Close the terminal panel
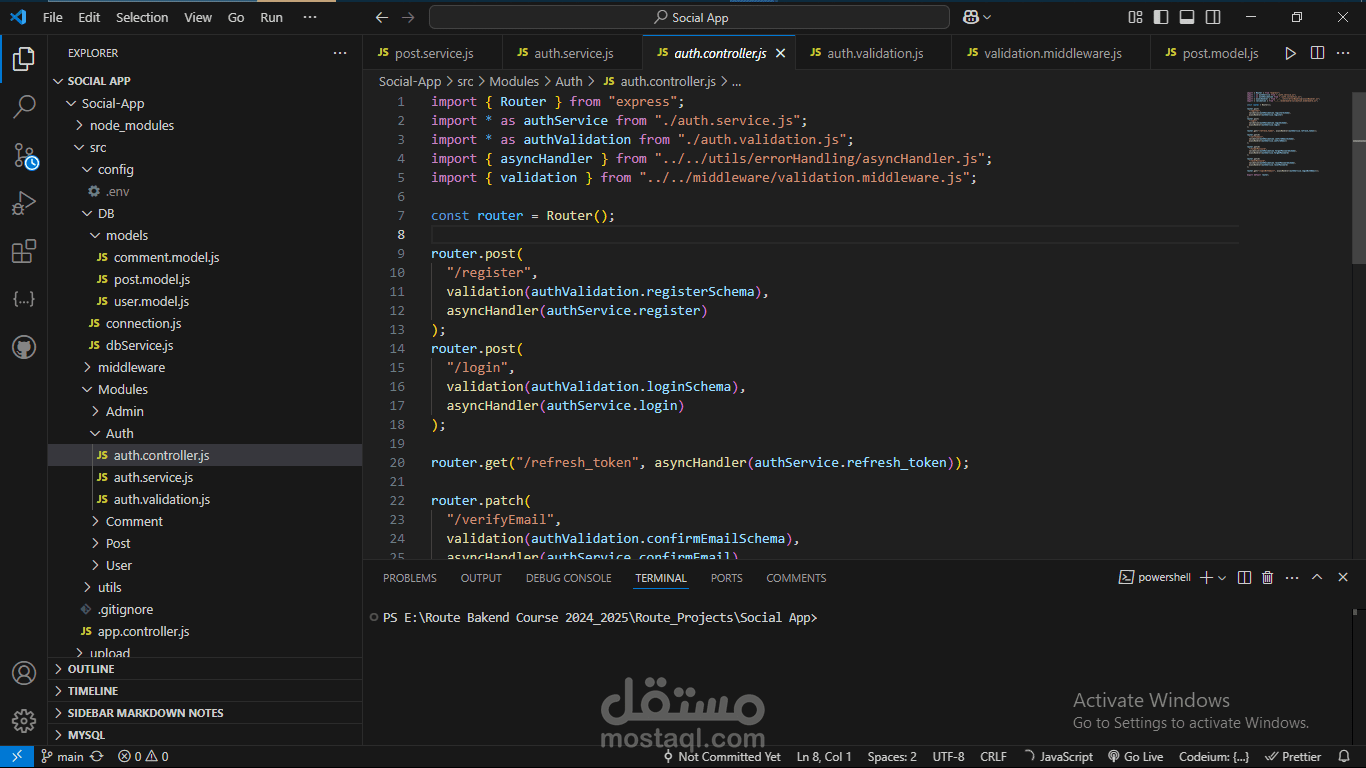The height and width of the screenshot is (768, 1366). coord(1343,578)
